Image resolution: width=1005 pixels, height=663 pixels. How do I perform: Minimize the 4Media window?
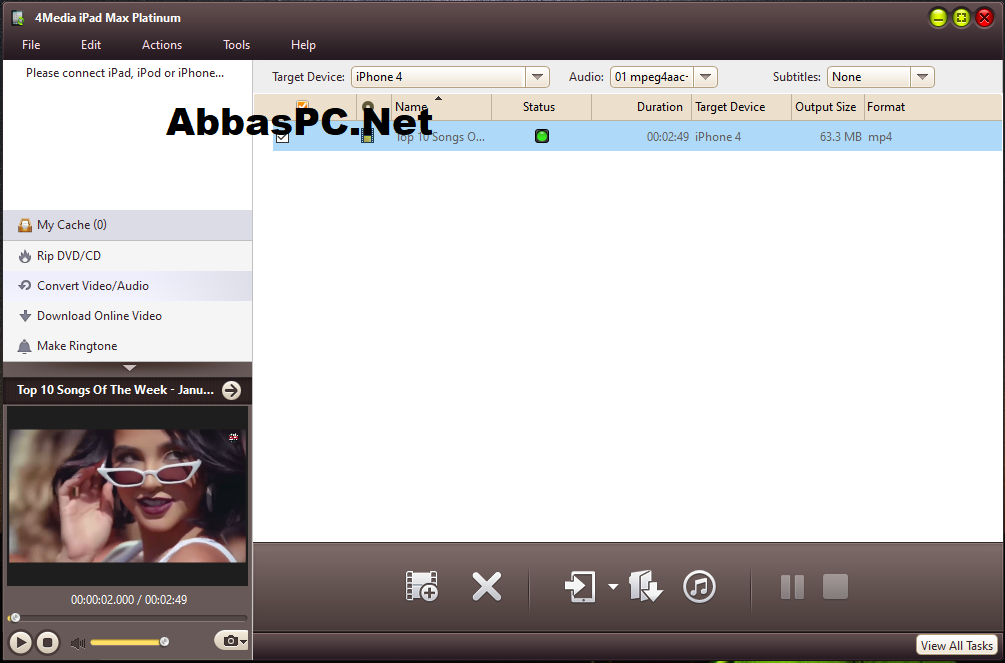coord(938,18)
